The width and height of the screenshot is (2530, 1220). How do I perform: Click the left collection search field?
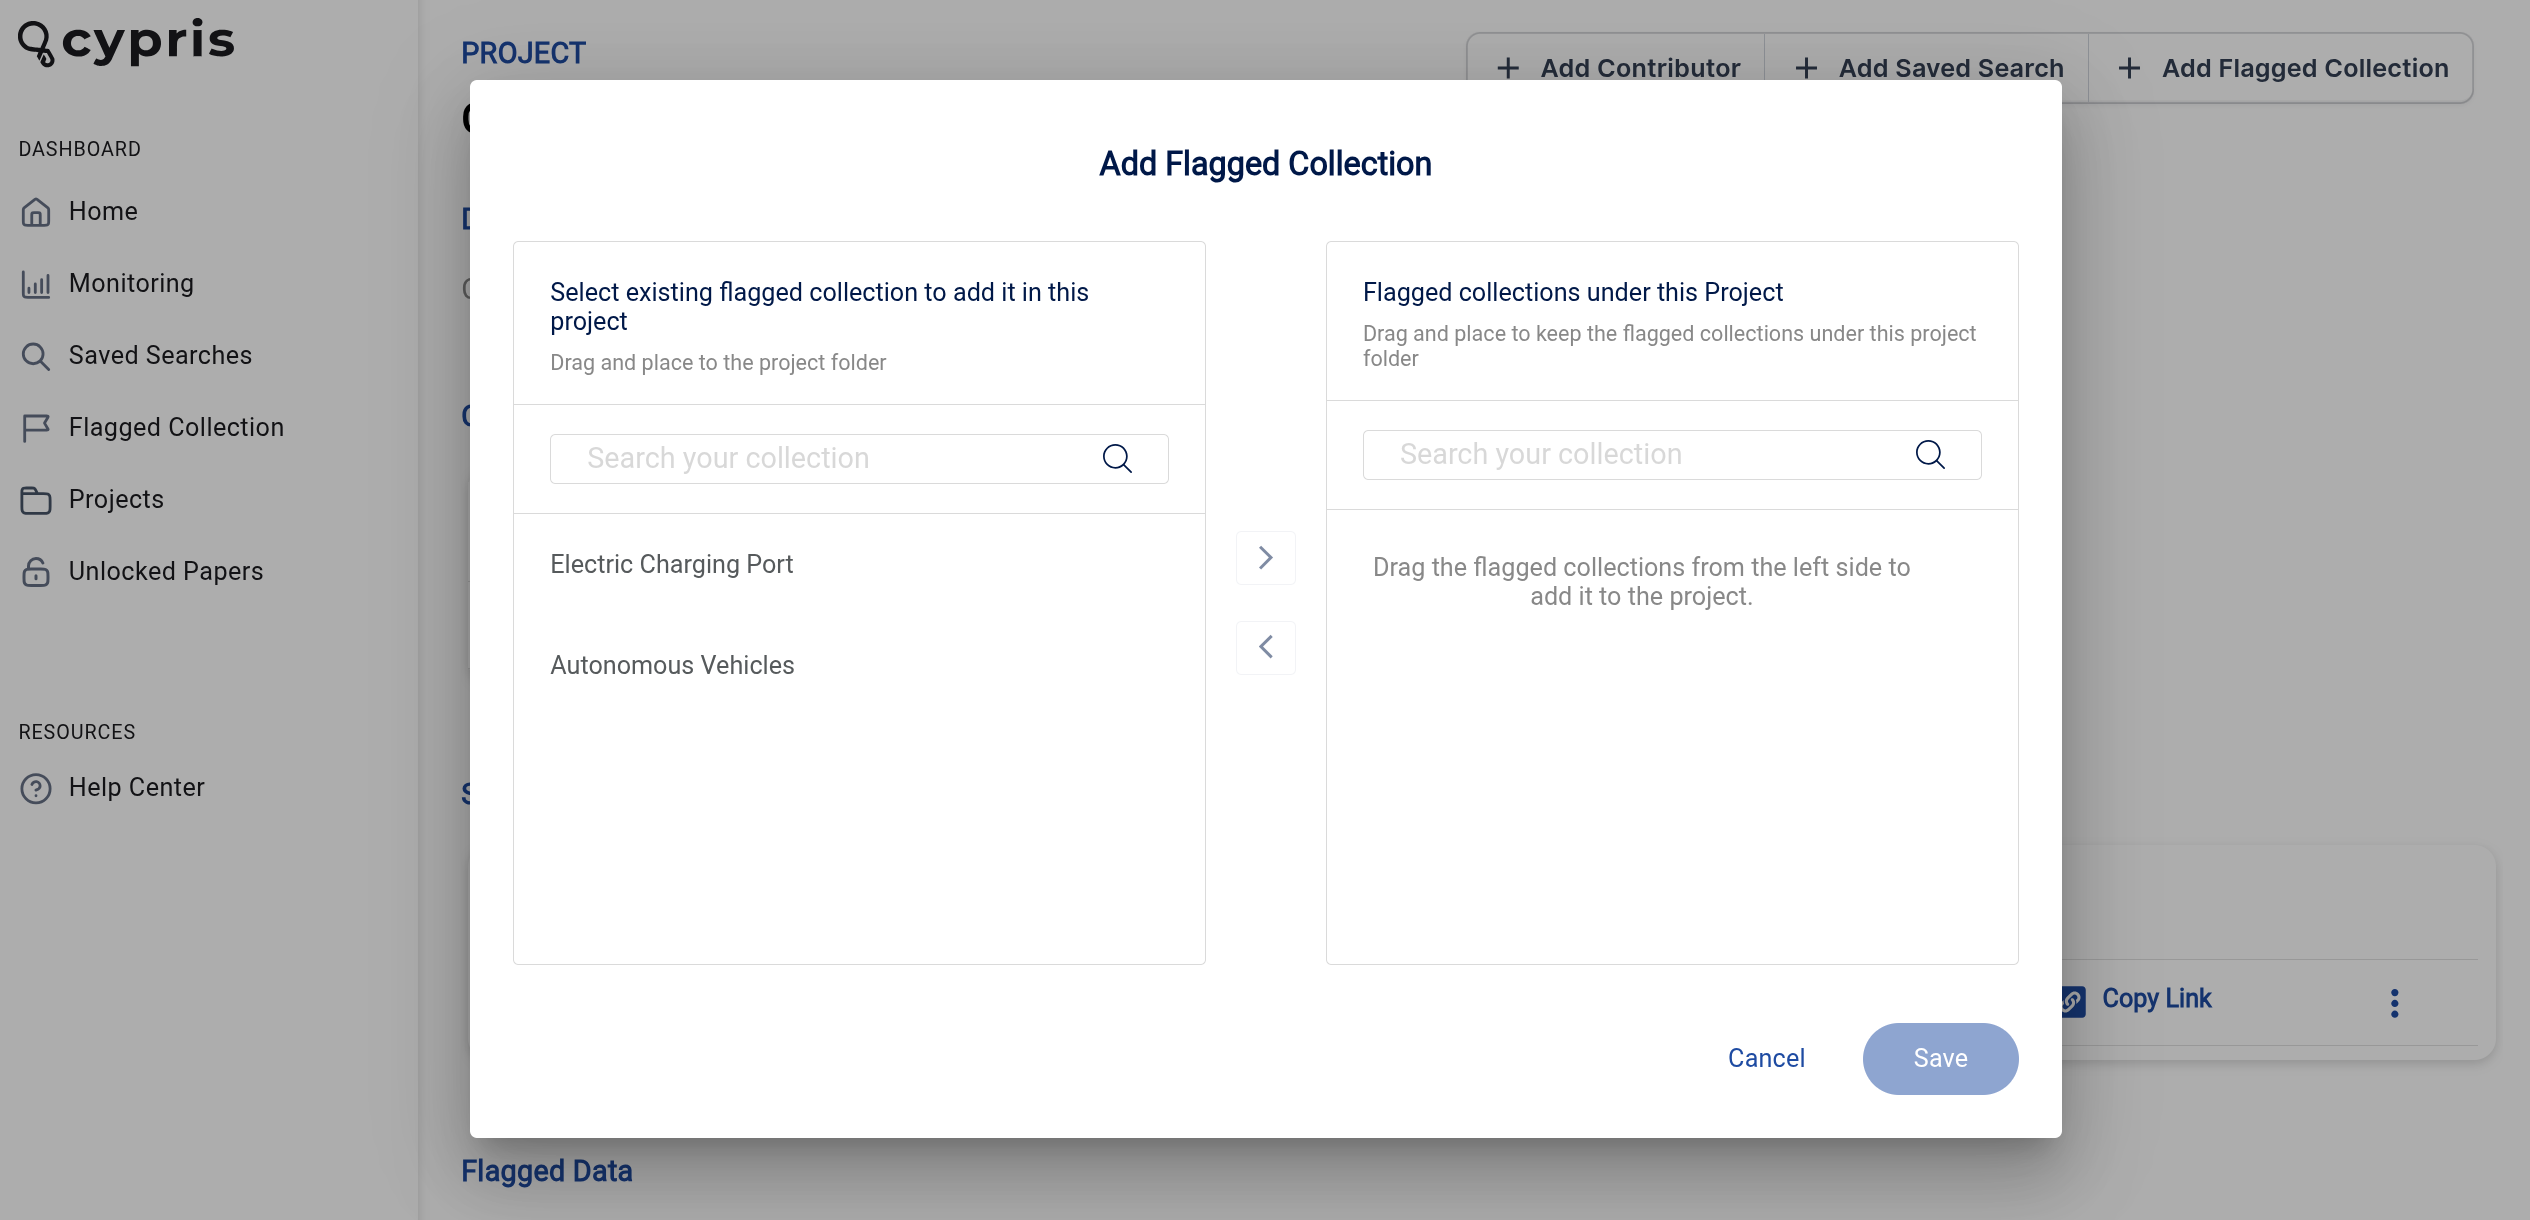(x=858, y=458)
